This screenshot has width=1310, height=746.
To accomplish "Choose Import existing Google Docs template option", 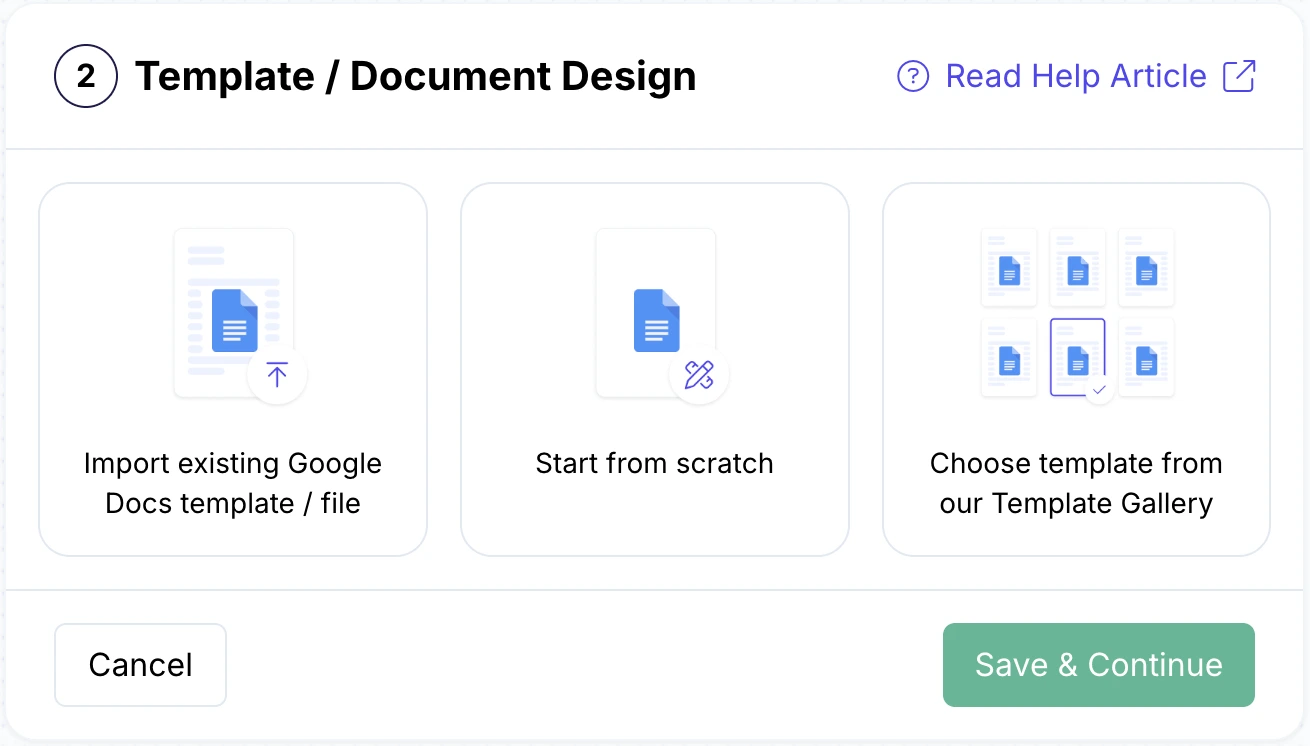I will (x=233, y=369).
